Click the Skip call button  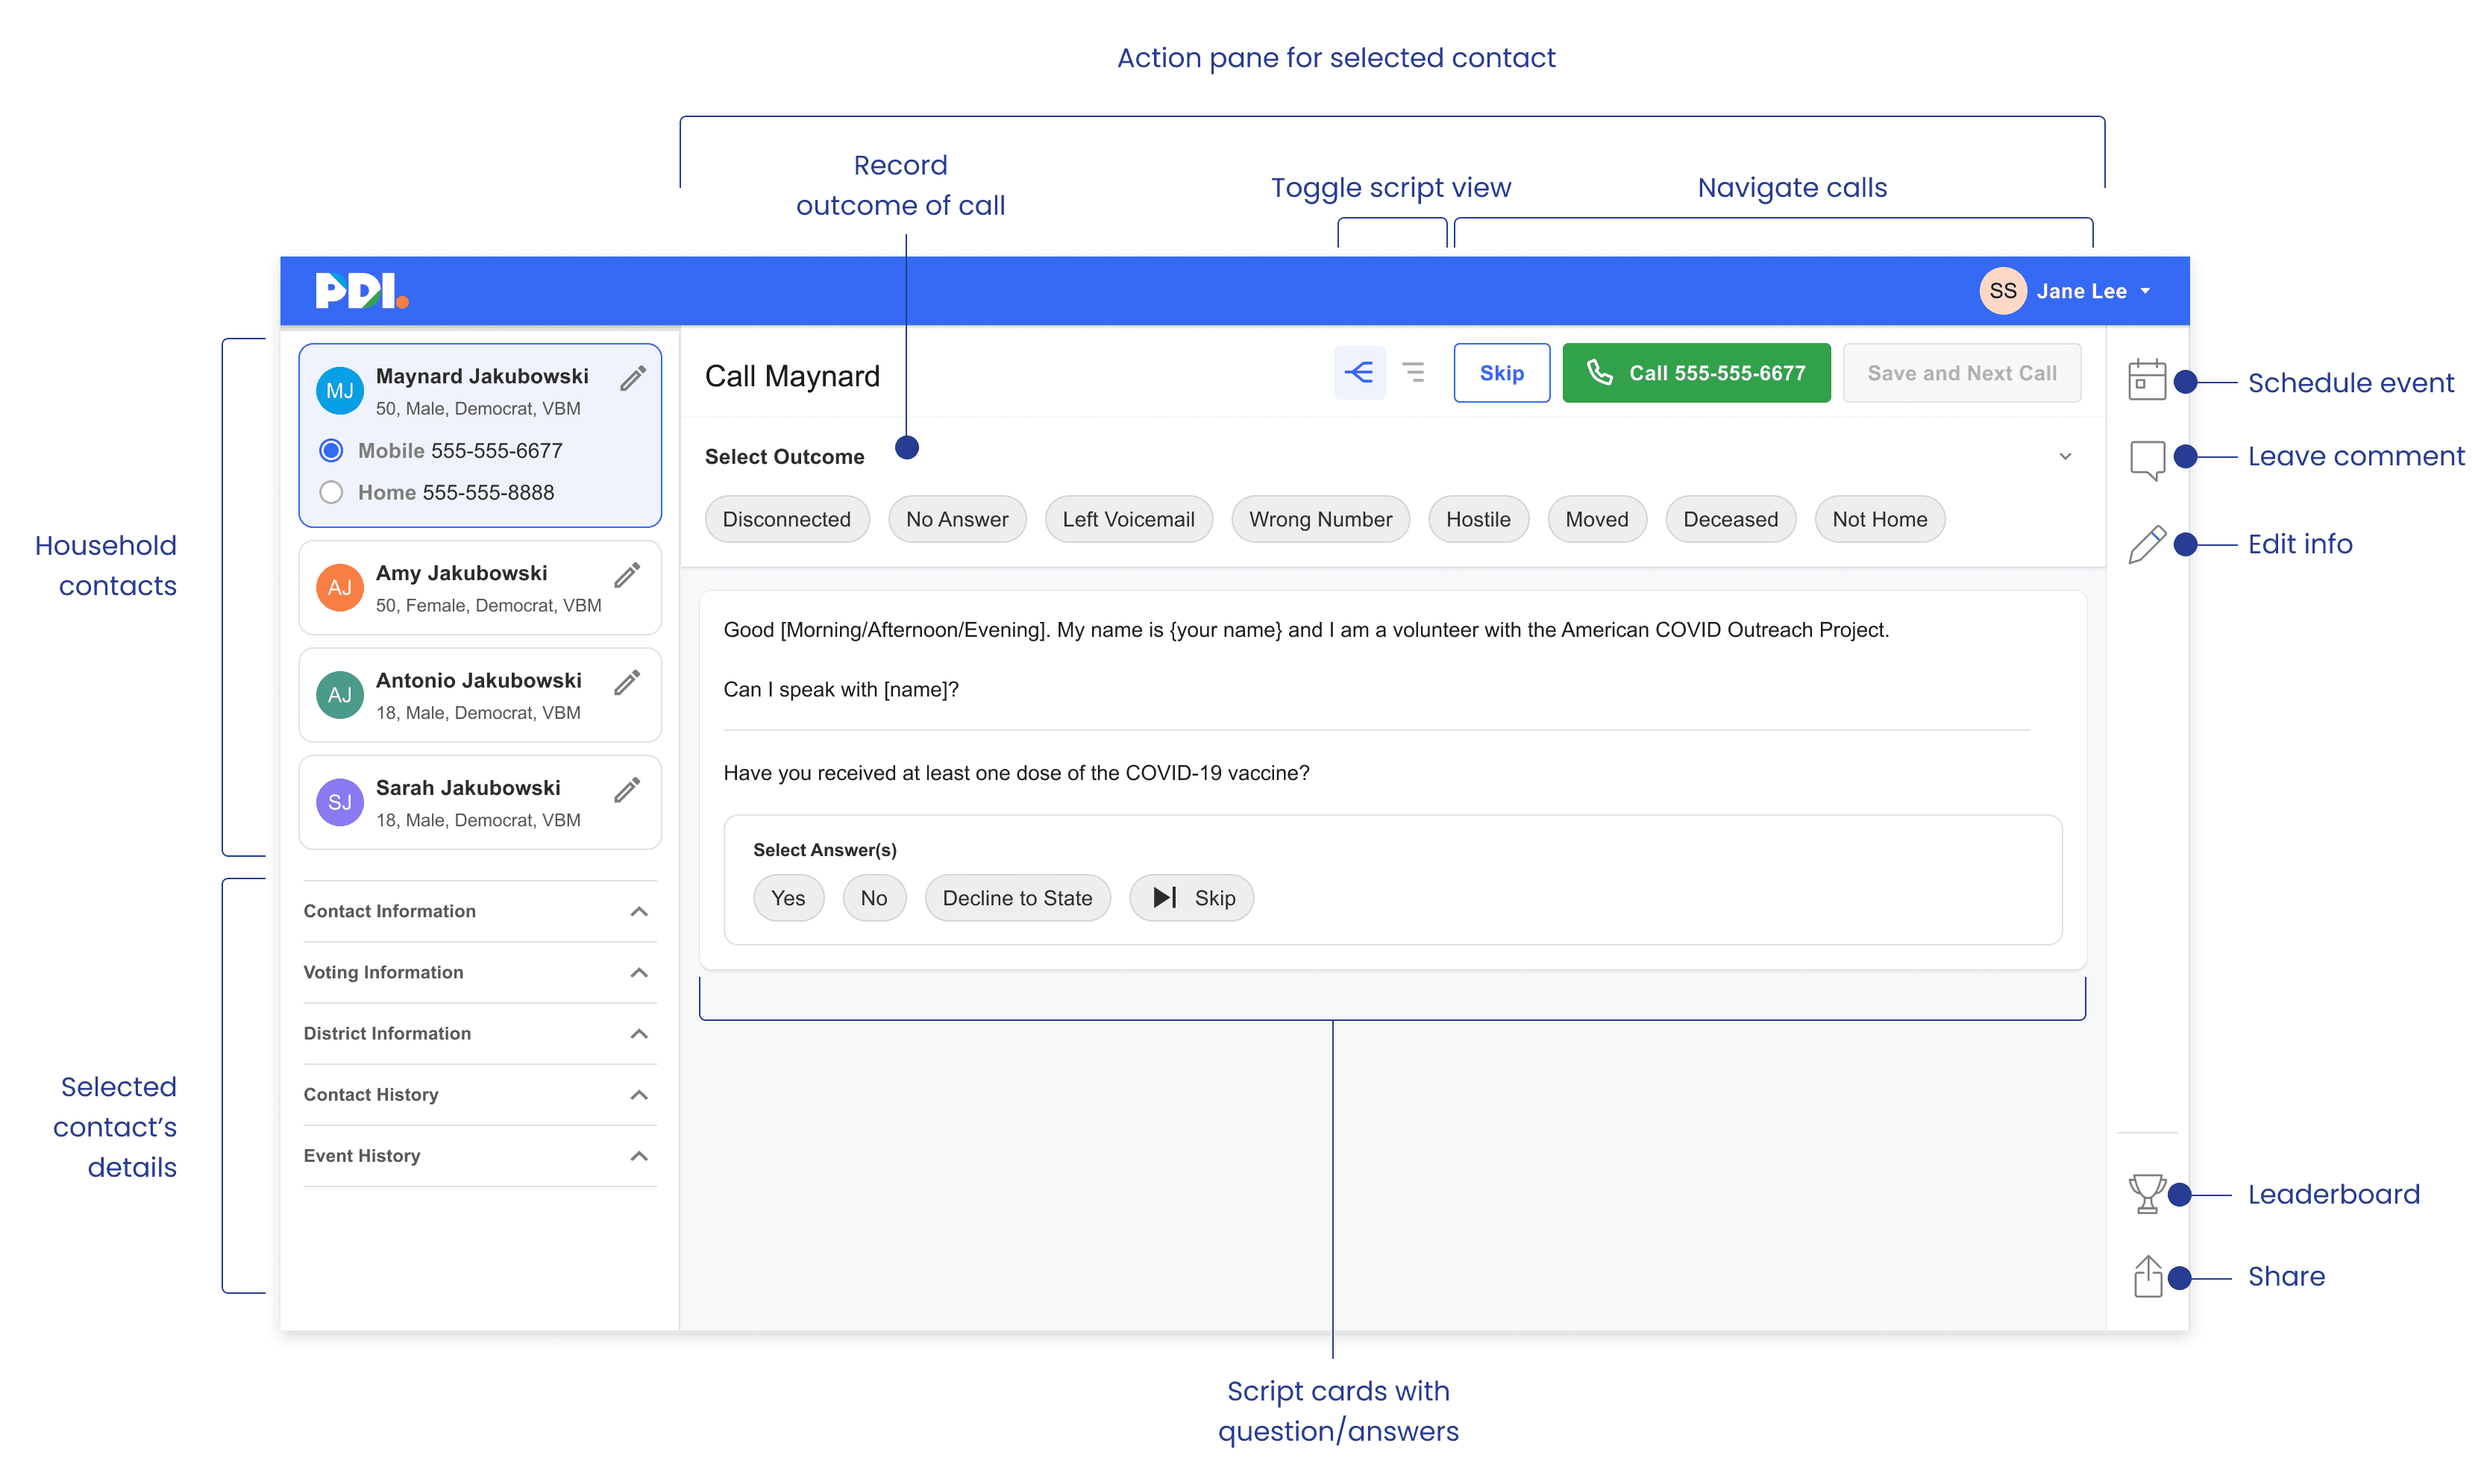[1501, 373]
